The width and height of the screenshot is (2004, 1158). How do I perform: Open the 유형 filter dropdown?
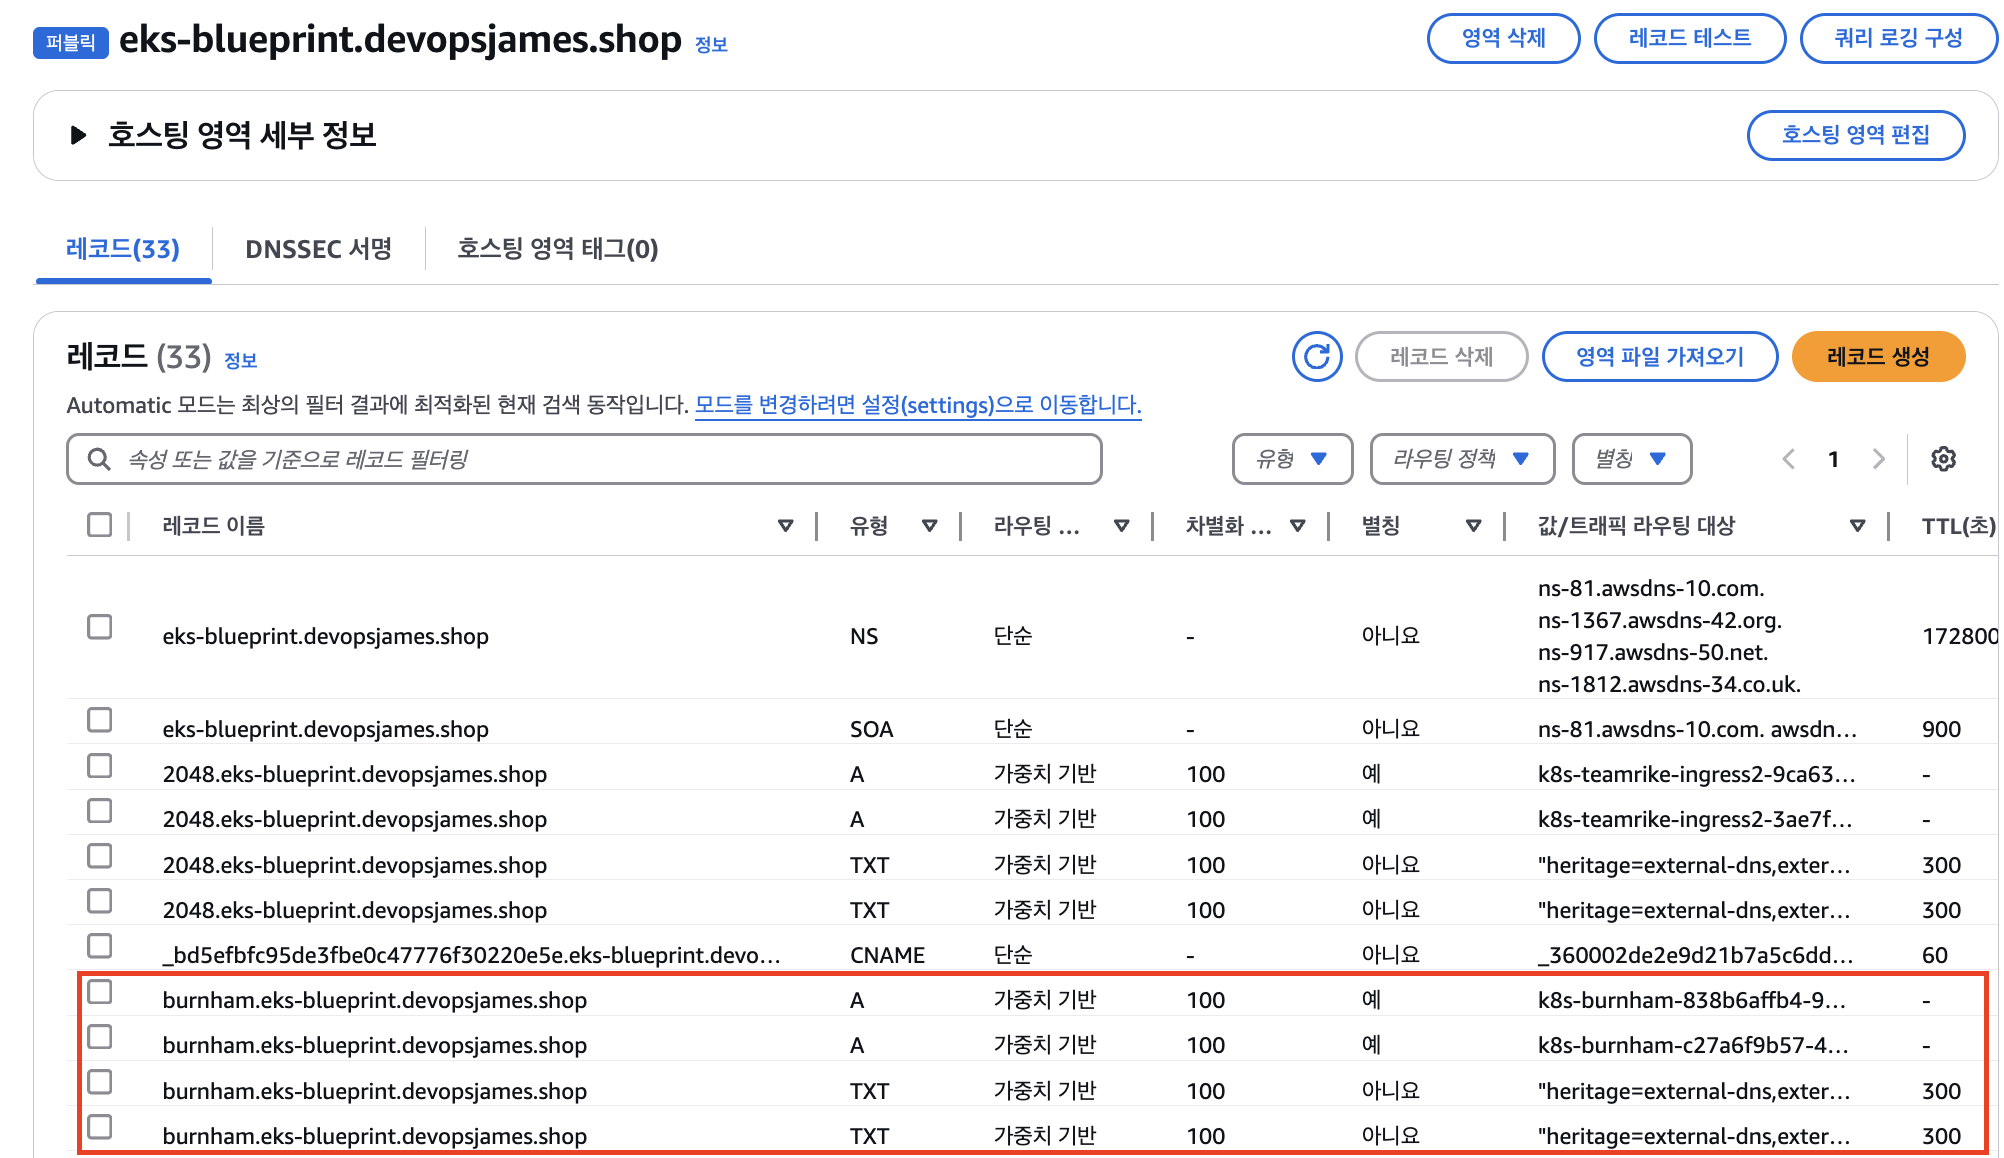(x=1292, y=459)
